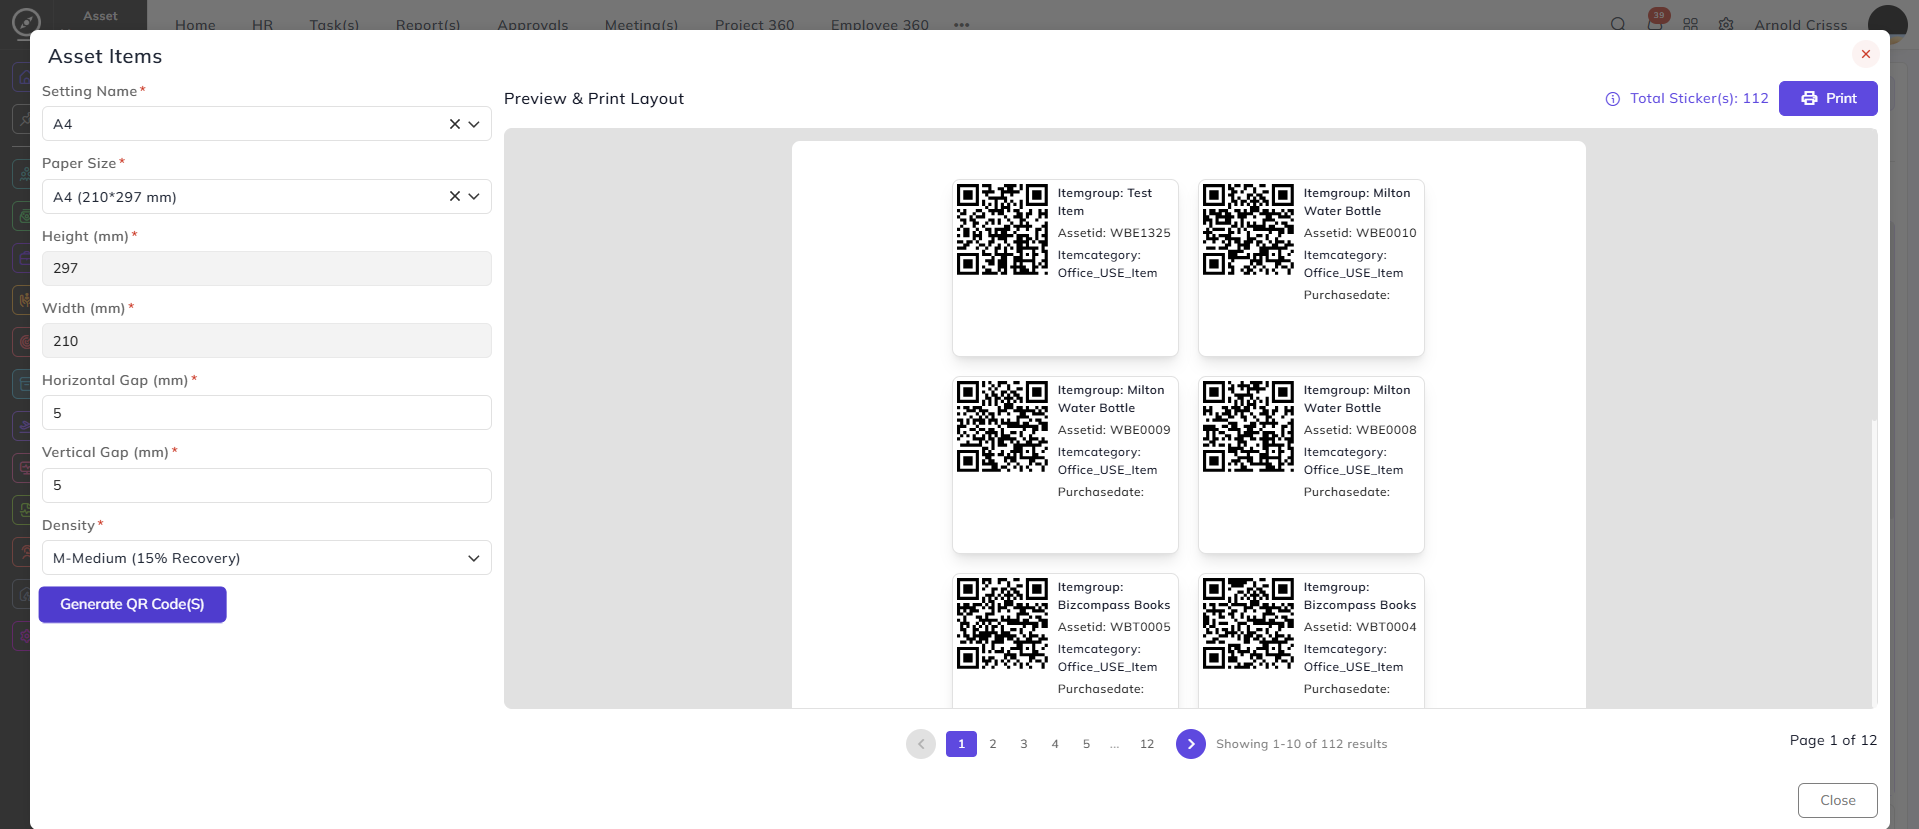
Task: Click the 'Assetid: WBE0009' sticker text
Action: coord(1114,430)
